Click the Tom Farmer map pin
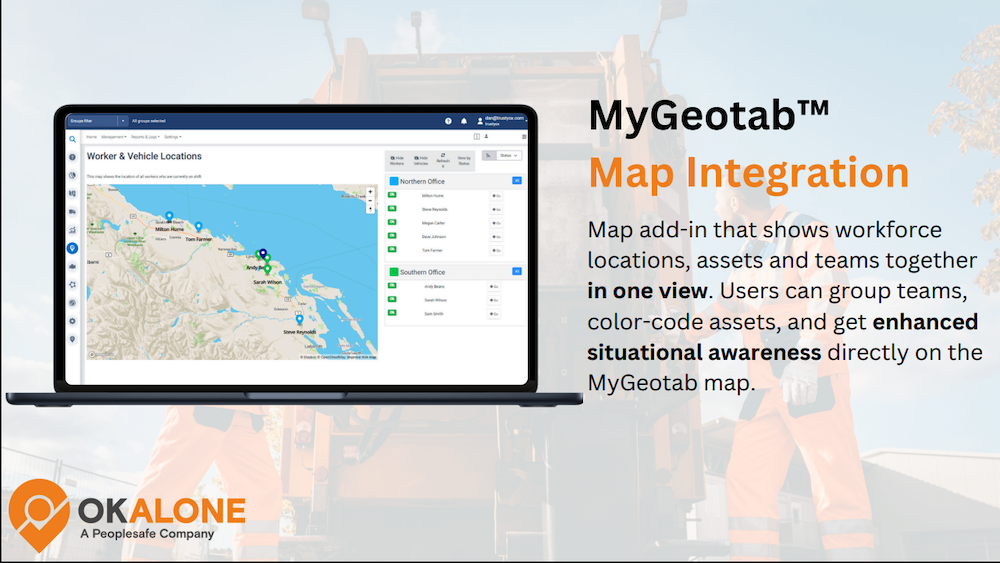Viewport: 1000px width, 563px height. pos(198,227)
